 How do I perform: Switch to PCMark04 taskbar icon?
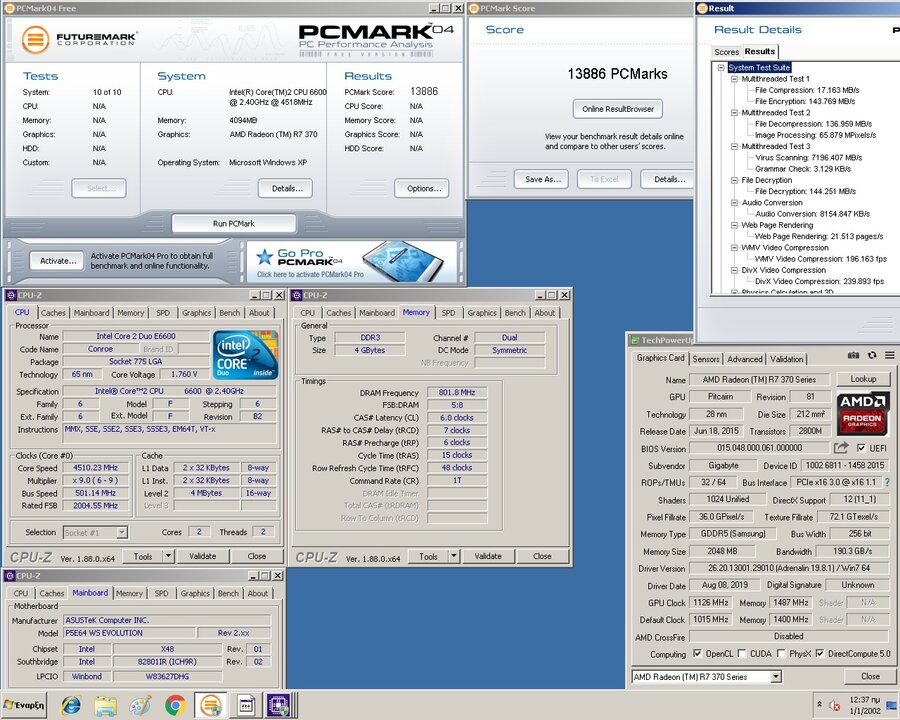[x=211, y=705]
